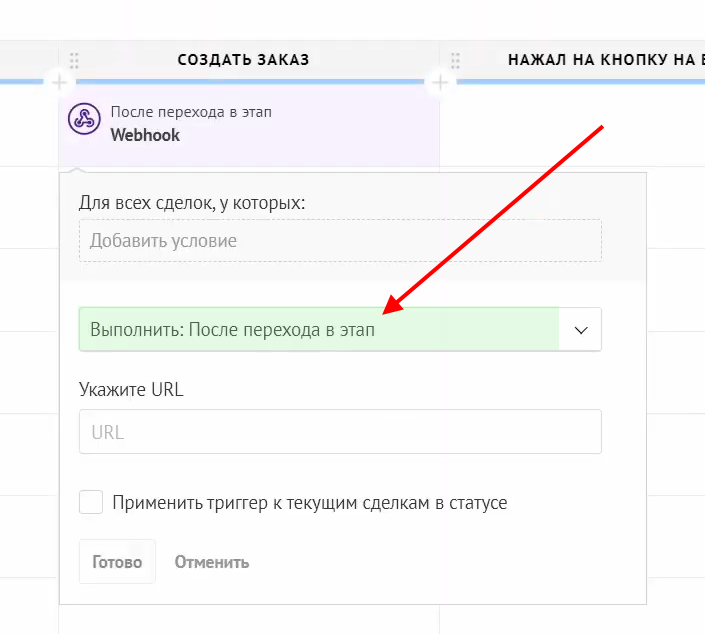Click plus icon between the two stage columns
Viewport: 705px width, 634px height.
pos(439,81)
